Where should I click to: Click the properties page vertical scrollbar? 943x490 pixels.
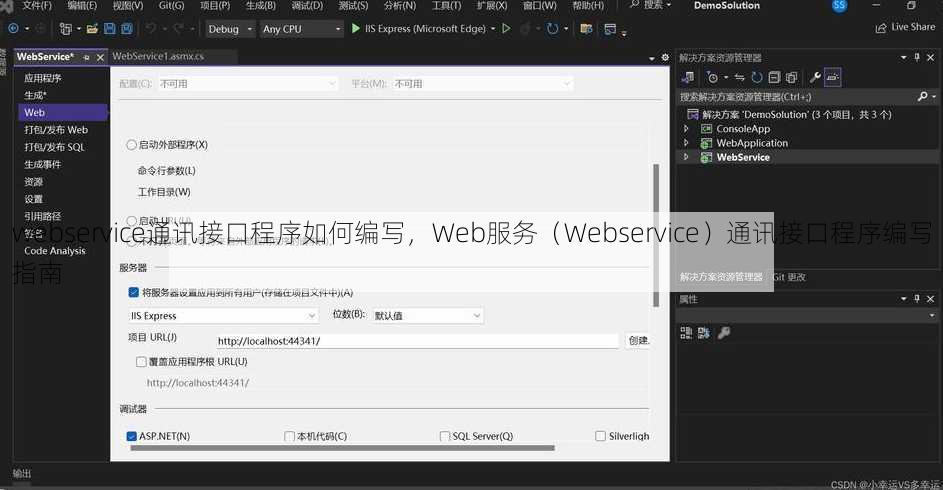(x=656, y=234)
